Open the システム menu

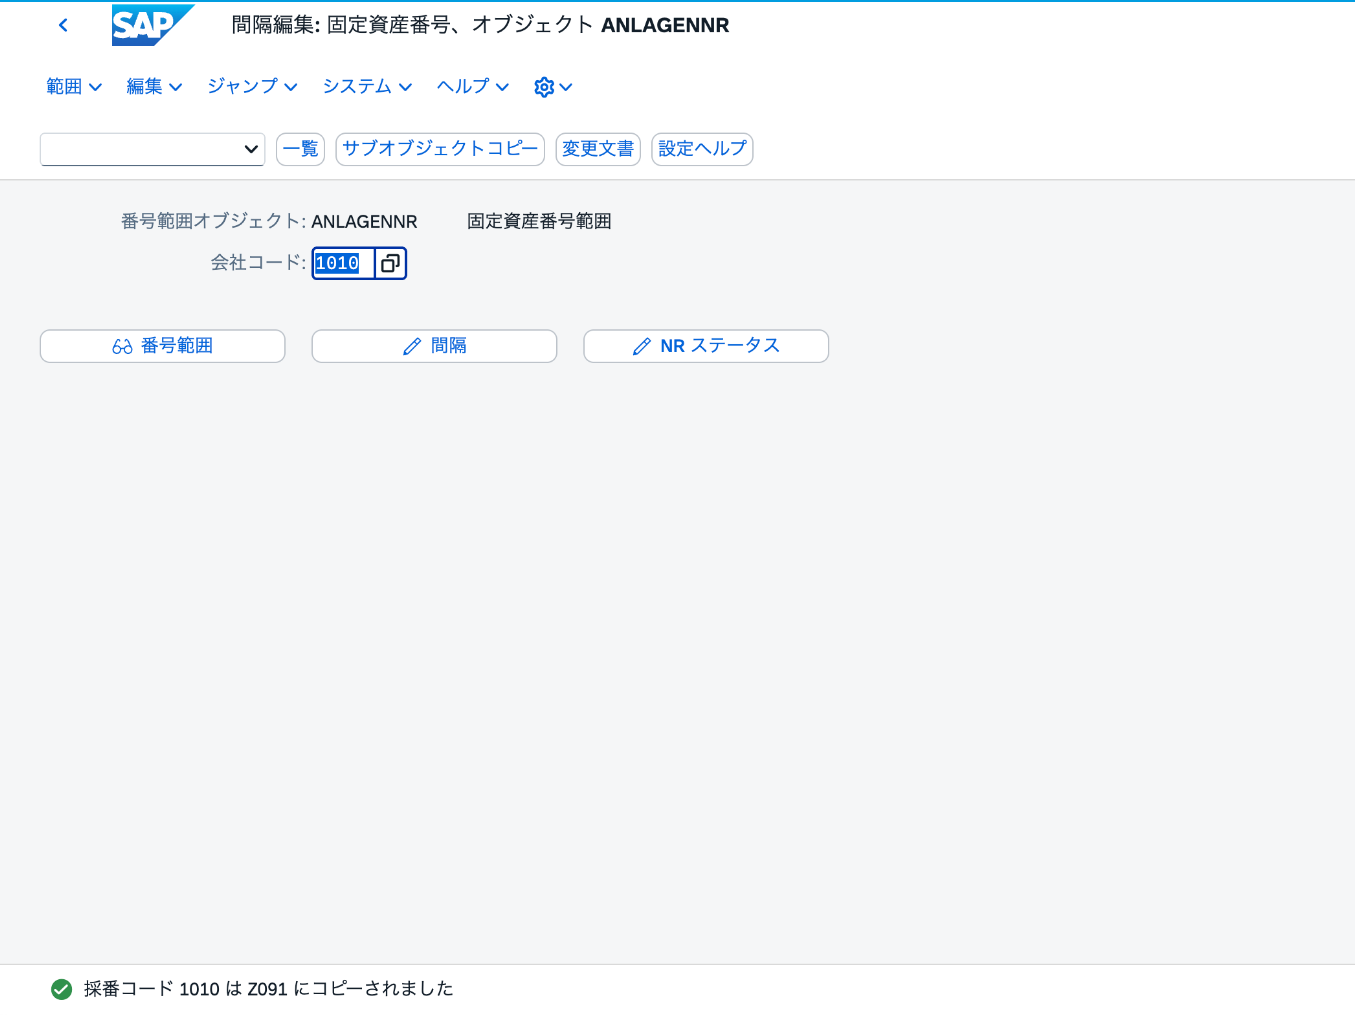click(x=367, y=87)
